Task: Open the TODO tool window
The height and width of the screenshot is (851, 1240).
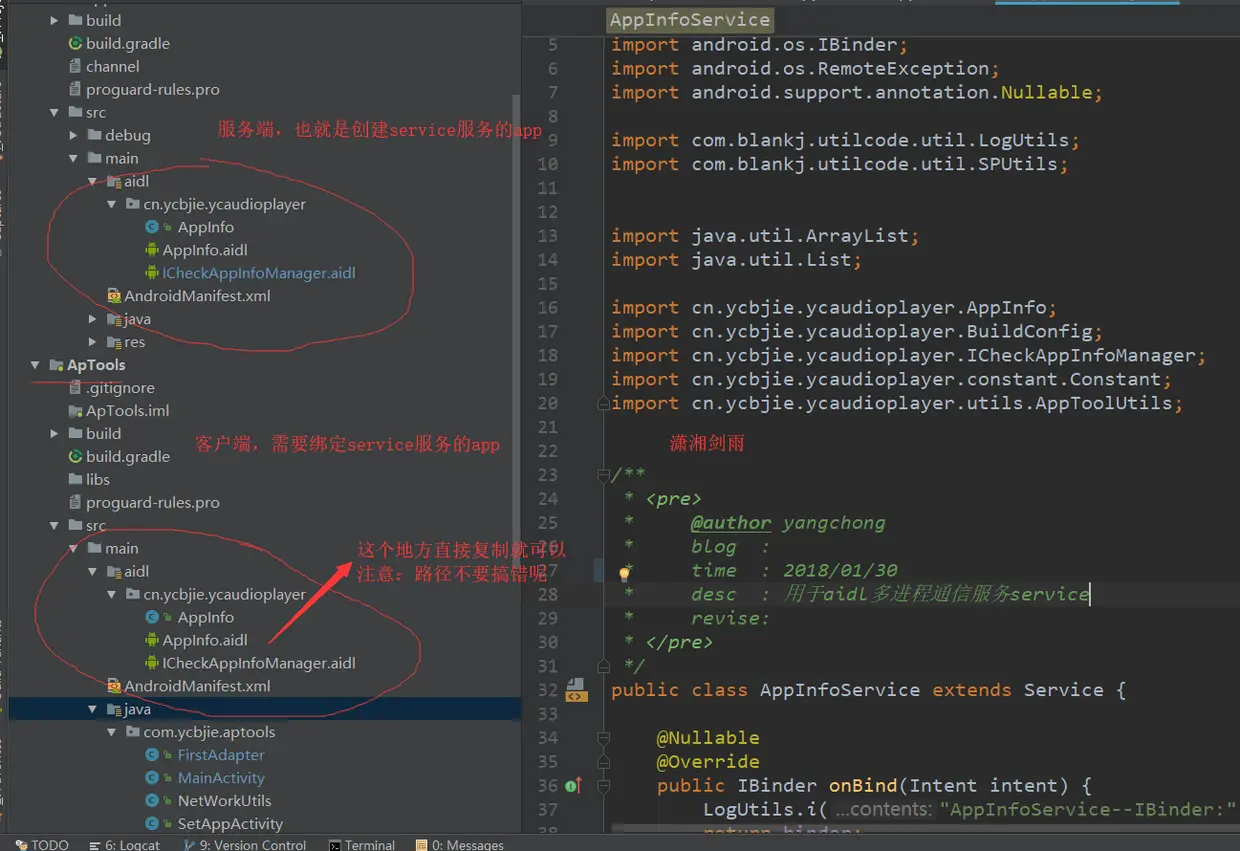Action: click(41, 844)
